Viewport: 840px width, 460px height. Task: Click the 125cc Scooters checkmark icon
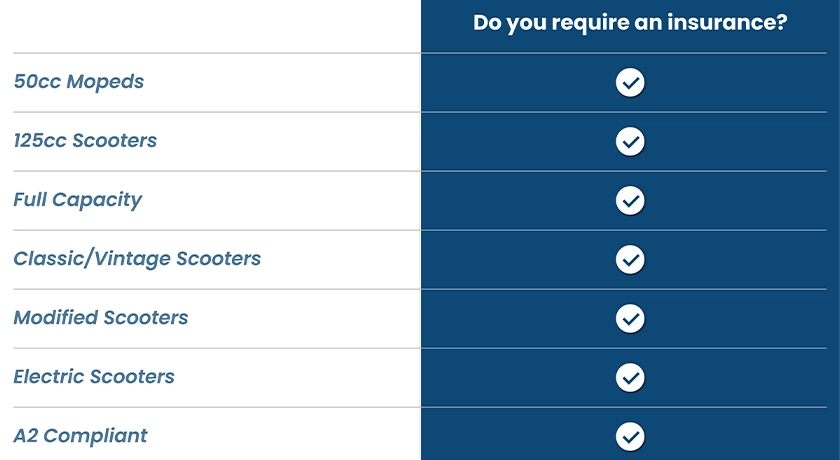[x=630, y=141]
